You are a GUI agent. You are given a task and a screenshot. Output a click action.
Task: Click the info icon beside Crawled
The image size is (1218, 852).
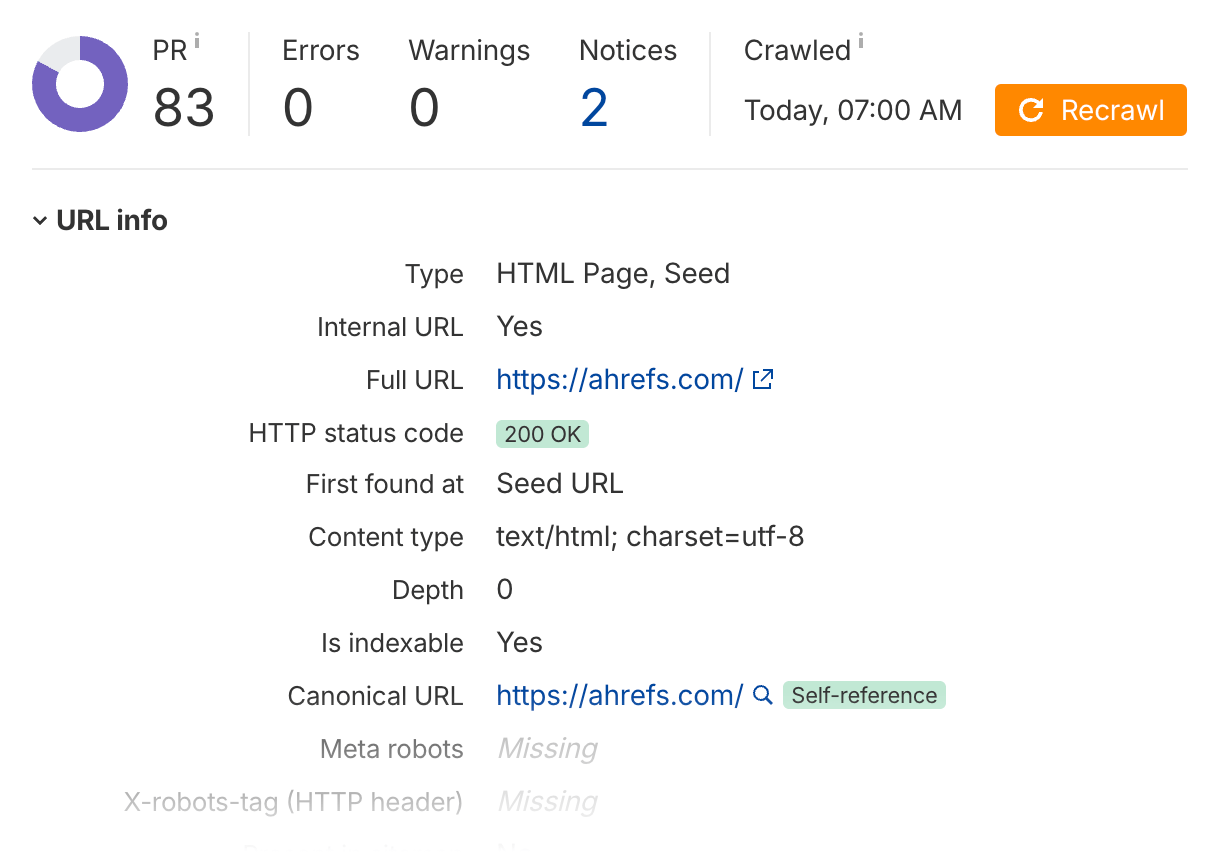861,42
